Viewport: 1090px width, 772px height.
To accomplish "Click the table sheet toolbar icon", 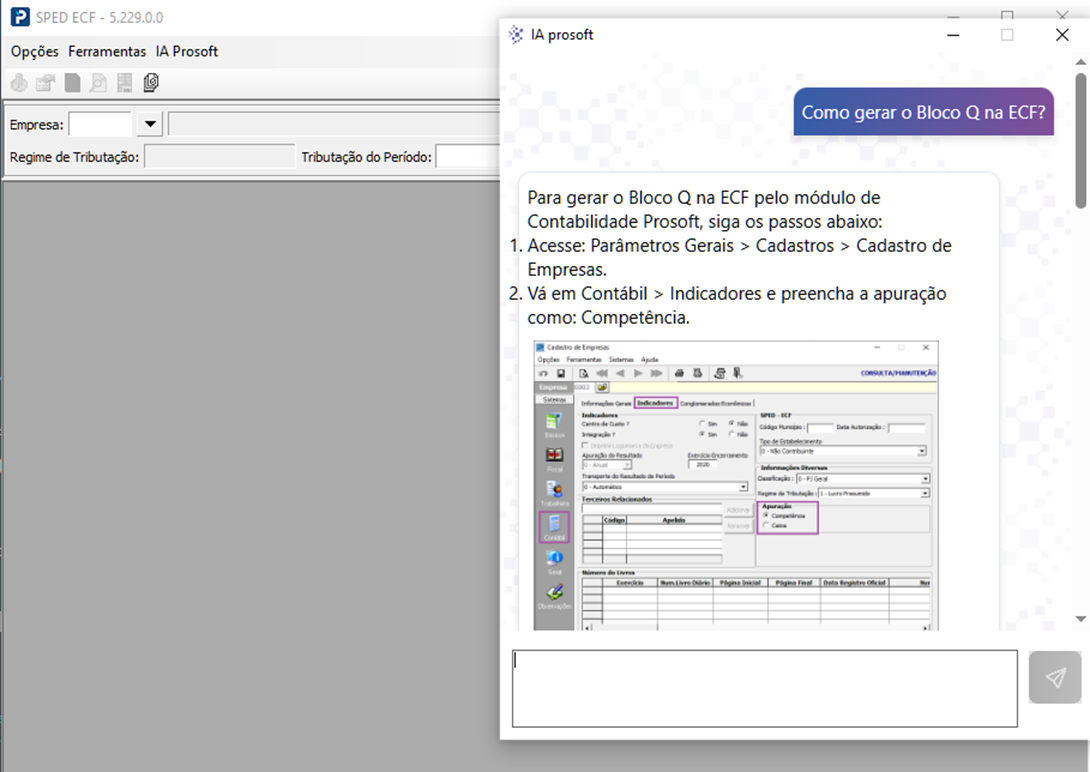I will [124, 83].
